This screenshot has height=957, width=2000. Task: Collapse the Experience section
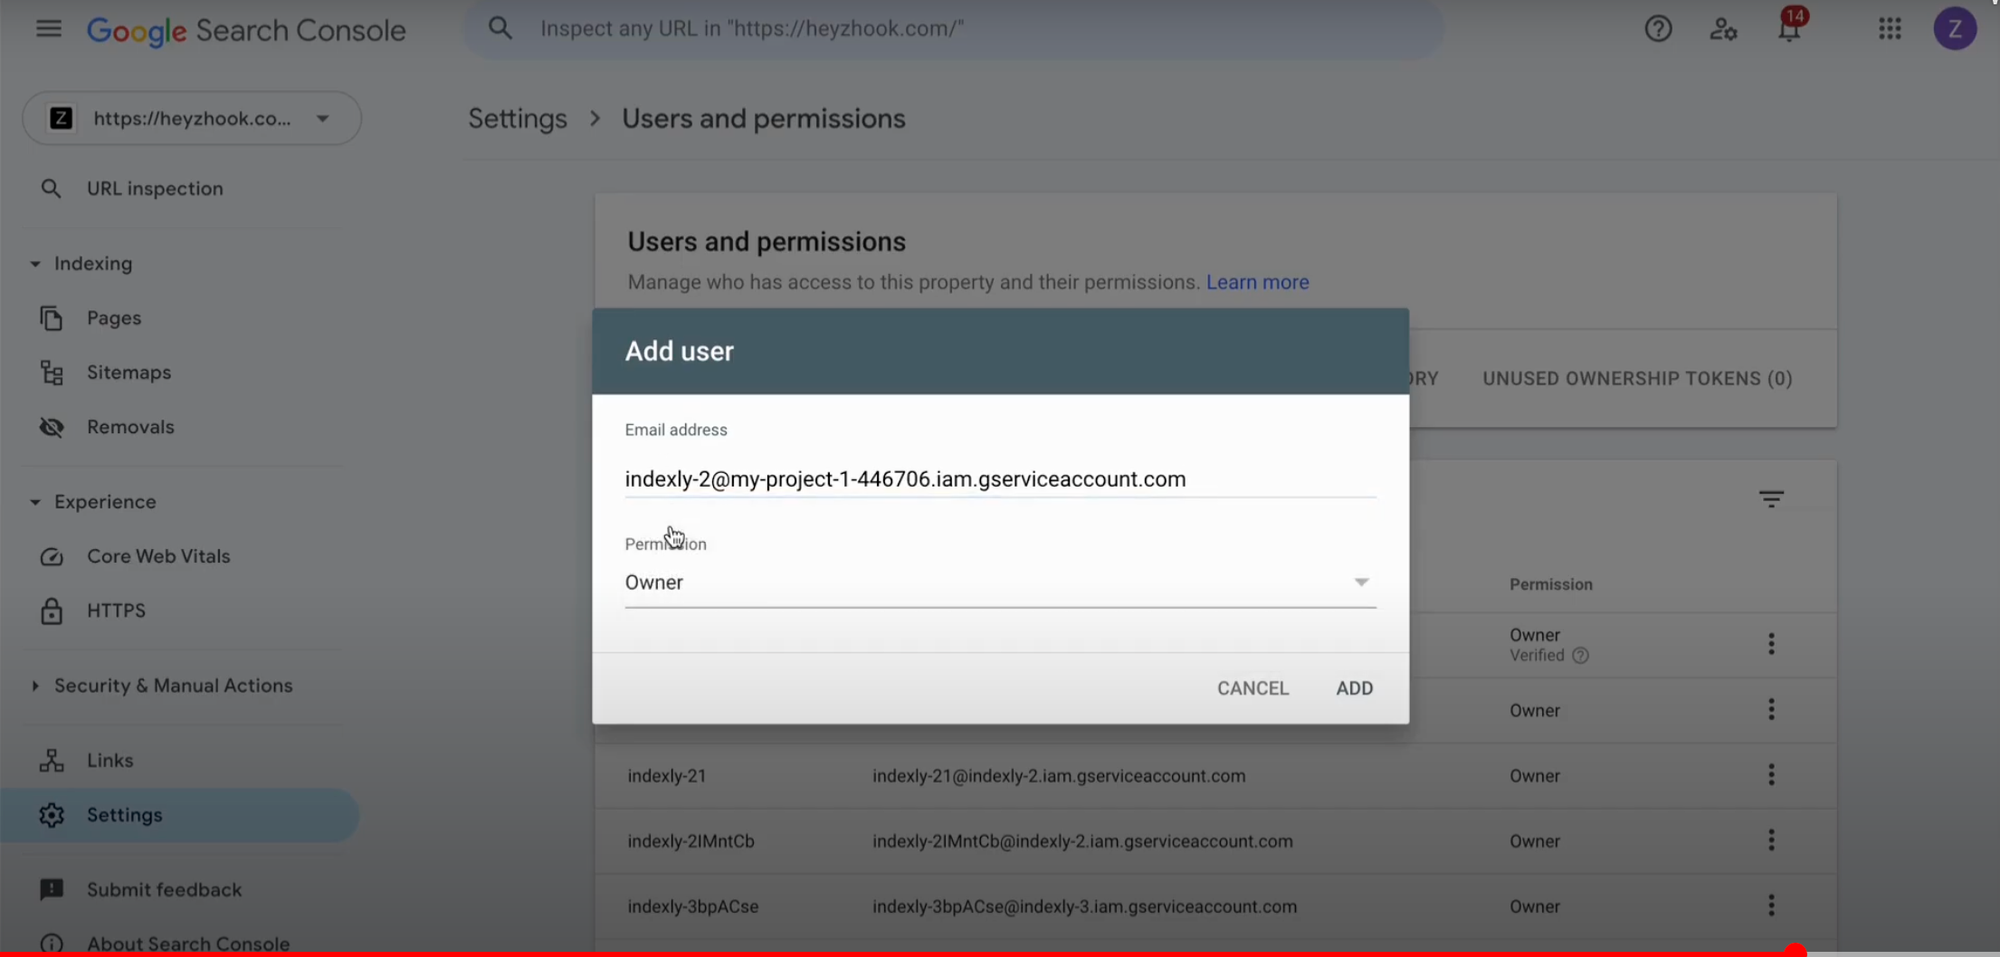[36, 502]
